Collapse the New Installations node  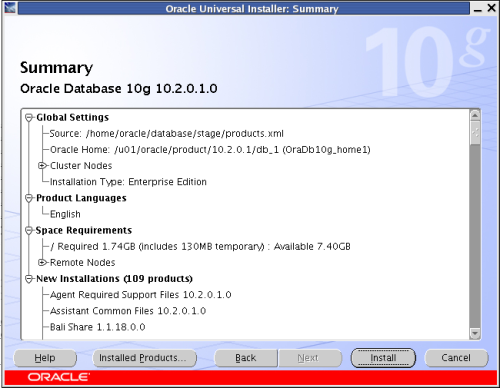(x=29, y=279)
